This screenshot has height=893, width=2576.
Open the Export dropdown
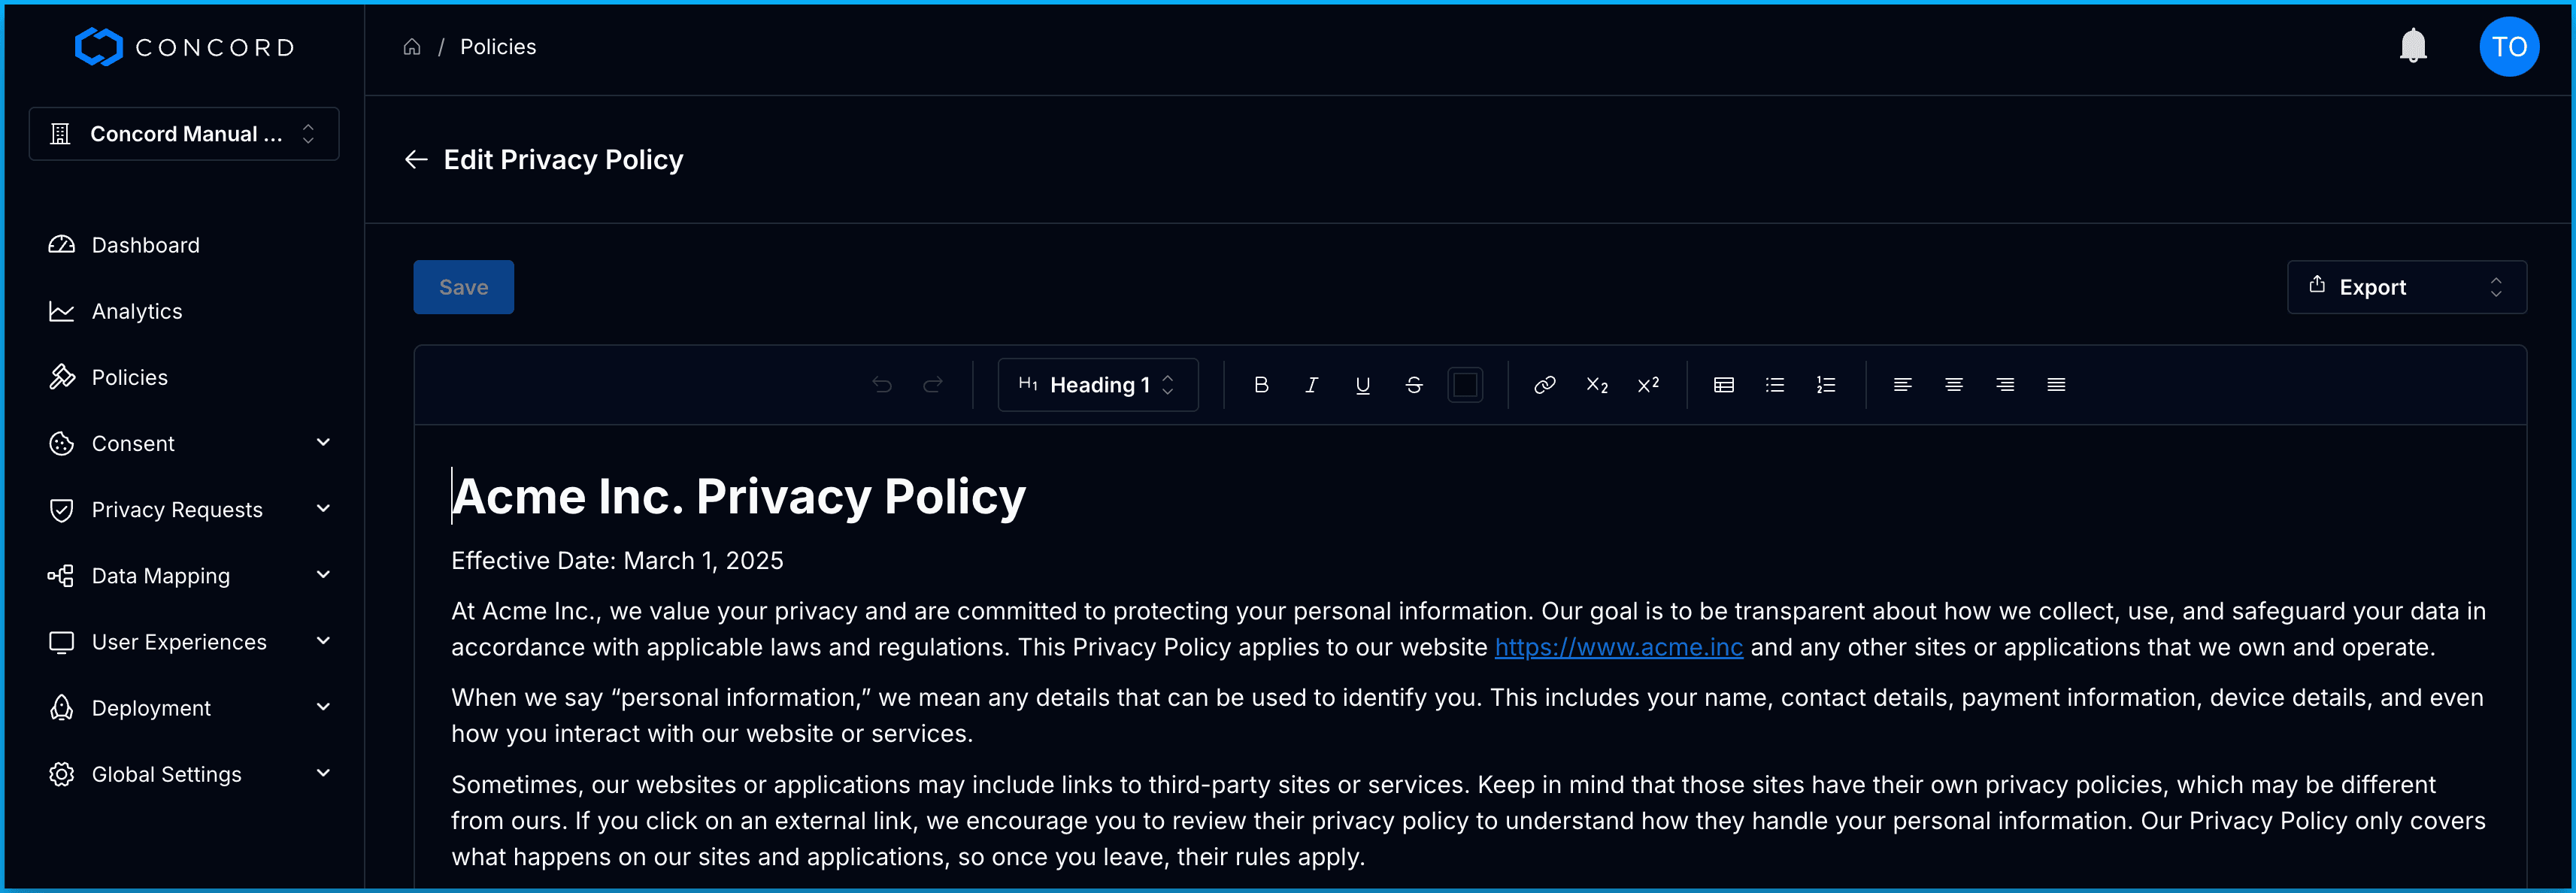pos(2405,287)
